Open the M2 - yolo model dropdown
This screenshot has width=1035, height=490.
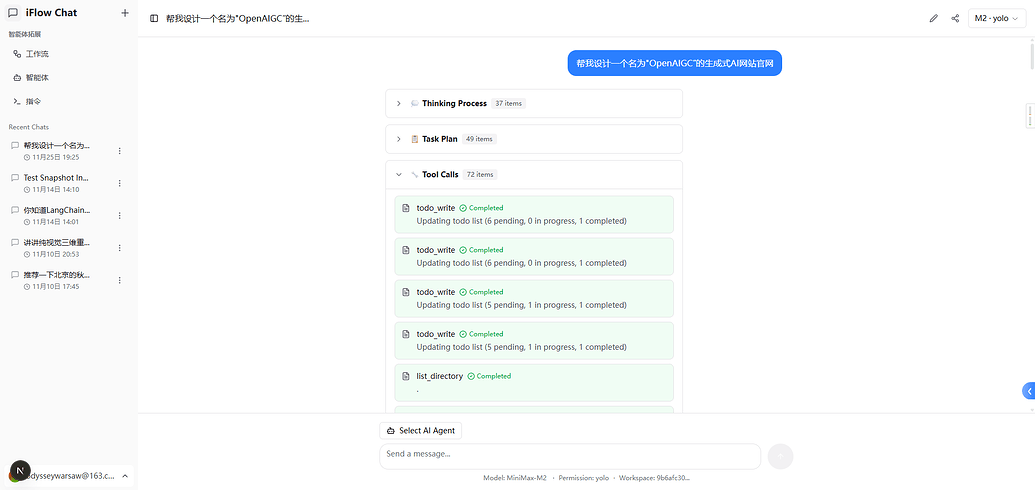coord(997,18)
